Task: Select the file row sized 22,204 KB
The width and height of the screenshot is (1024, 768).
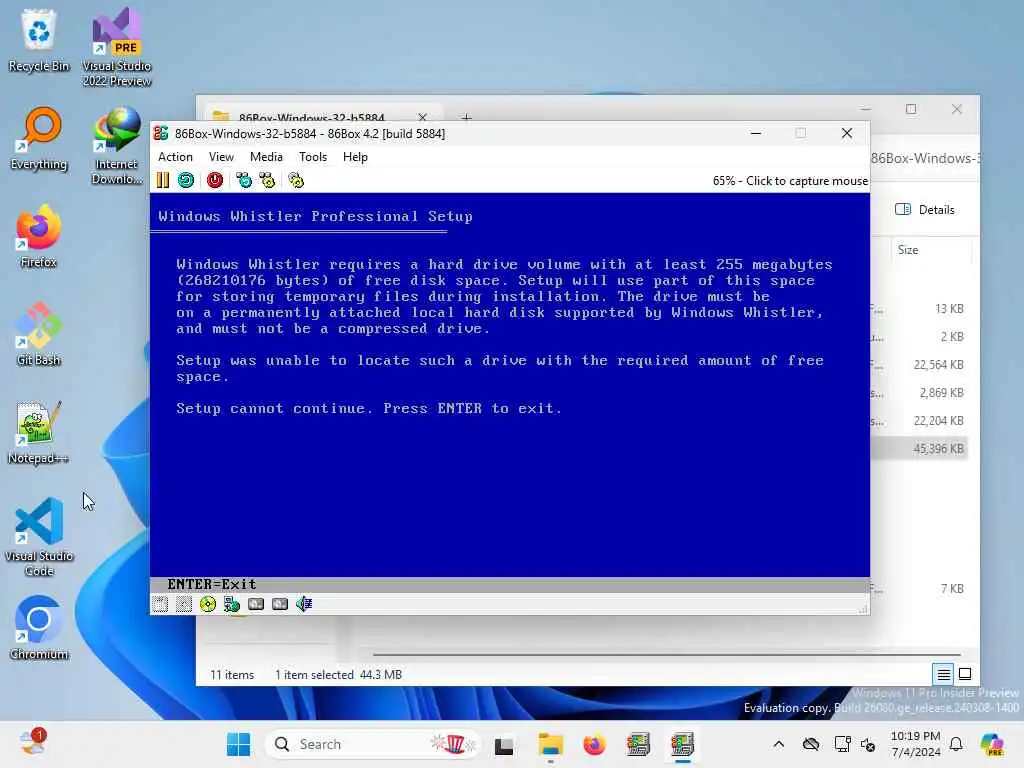Action: 920,421
